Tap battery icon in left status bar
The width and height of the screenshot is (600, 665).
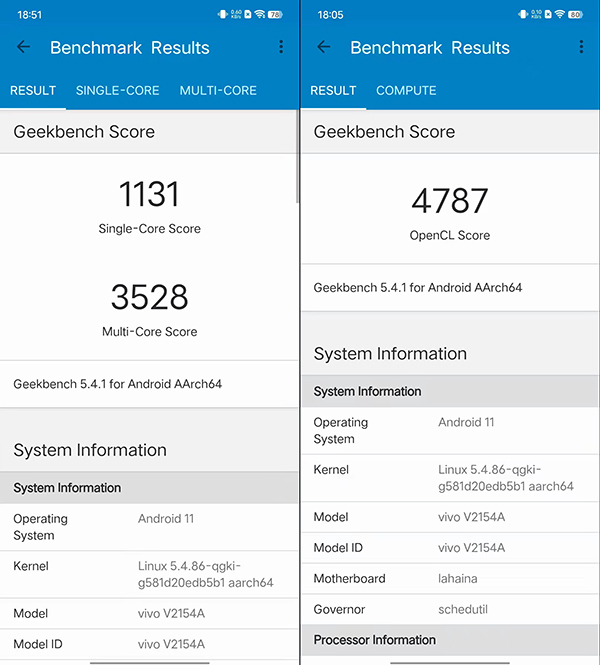(276, 15)
